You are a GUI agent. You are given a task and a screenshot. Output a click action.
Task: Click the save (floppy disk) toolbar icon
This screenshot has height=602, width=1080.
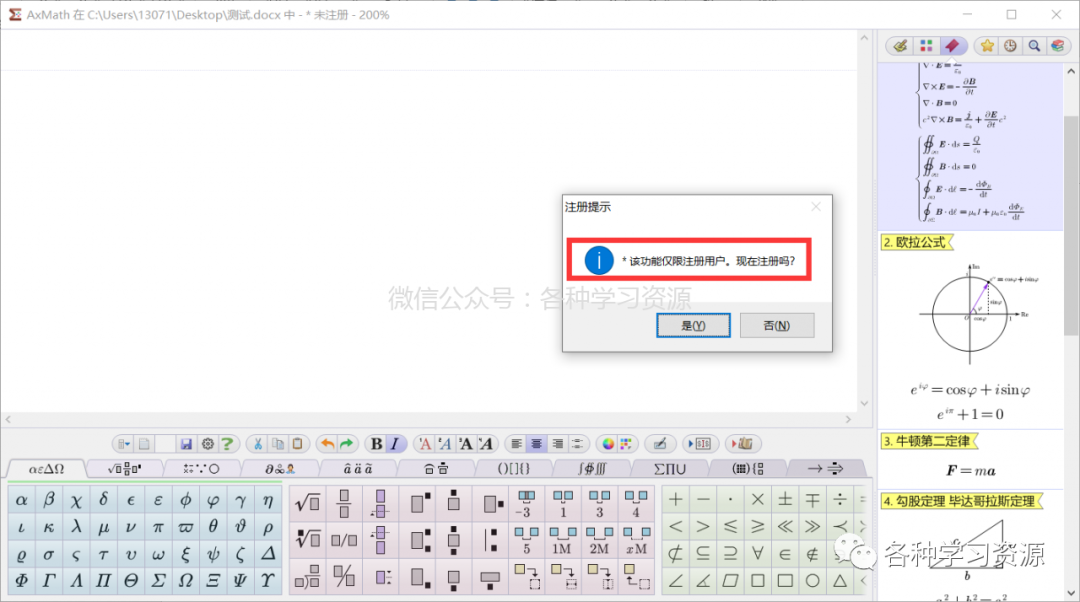186,444
